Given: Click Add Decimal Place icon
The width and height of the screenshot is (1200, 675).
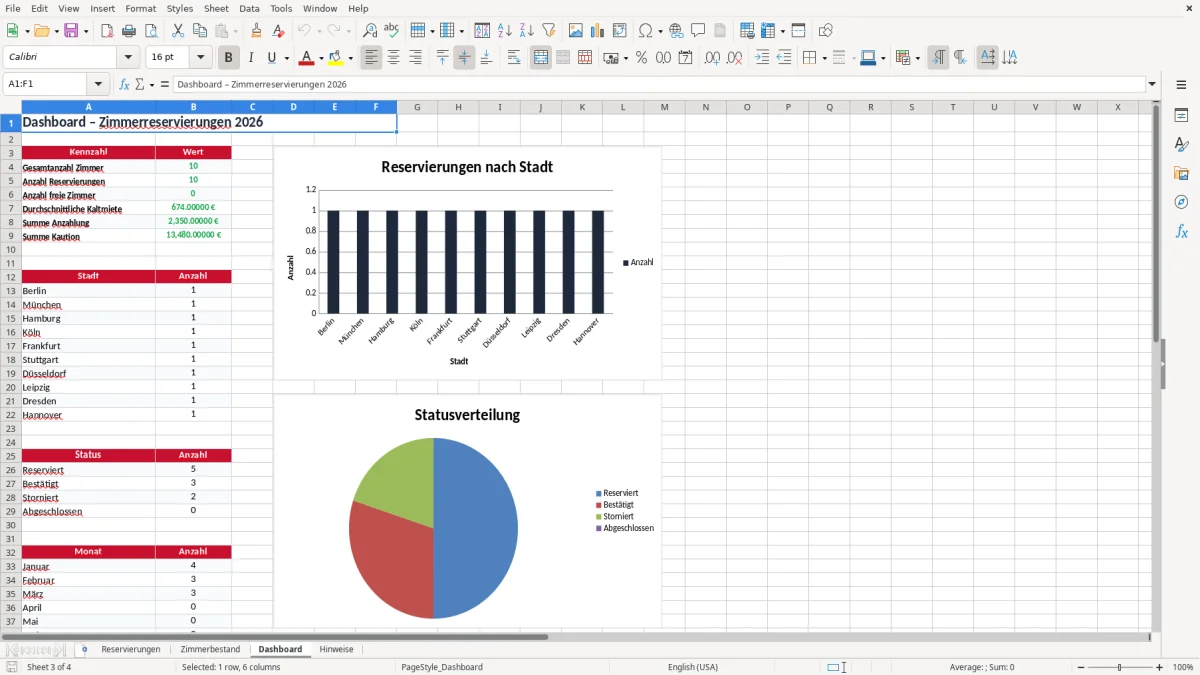Looking at the screenshot, I should point(713,58).
